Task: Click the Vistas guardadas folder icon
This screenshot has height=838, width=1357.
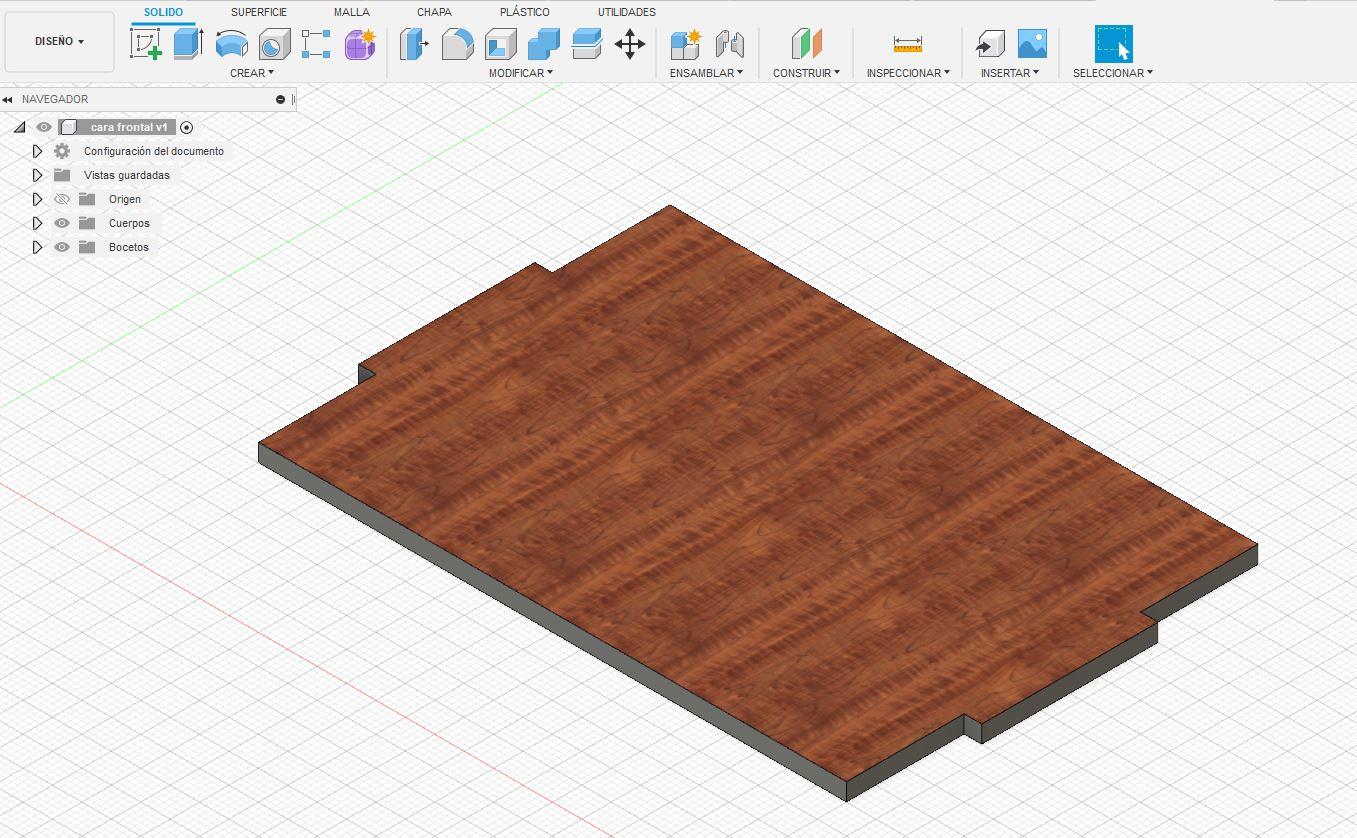Action: 62,175
